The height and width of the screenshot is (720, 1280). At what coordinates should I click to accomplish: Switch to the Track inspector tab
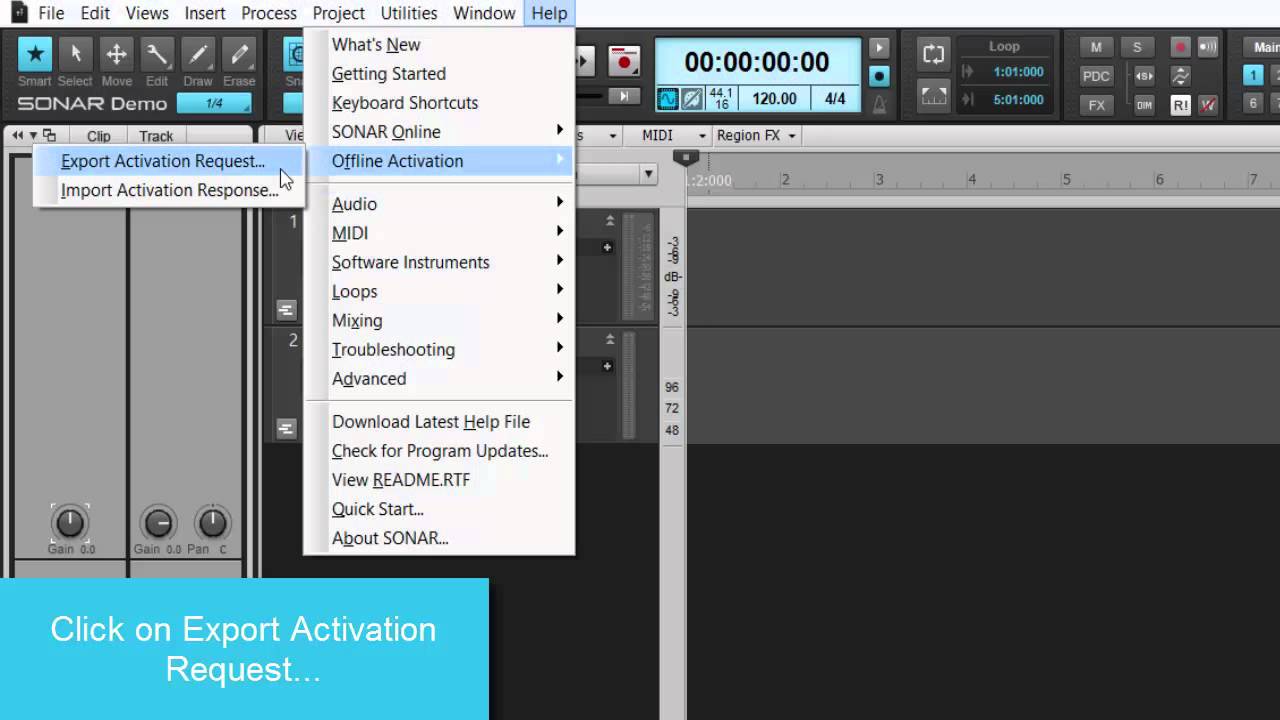[156, 136]
